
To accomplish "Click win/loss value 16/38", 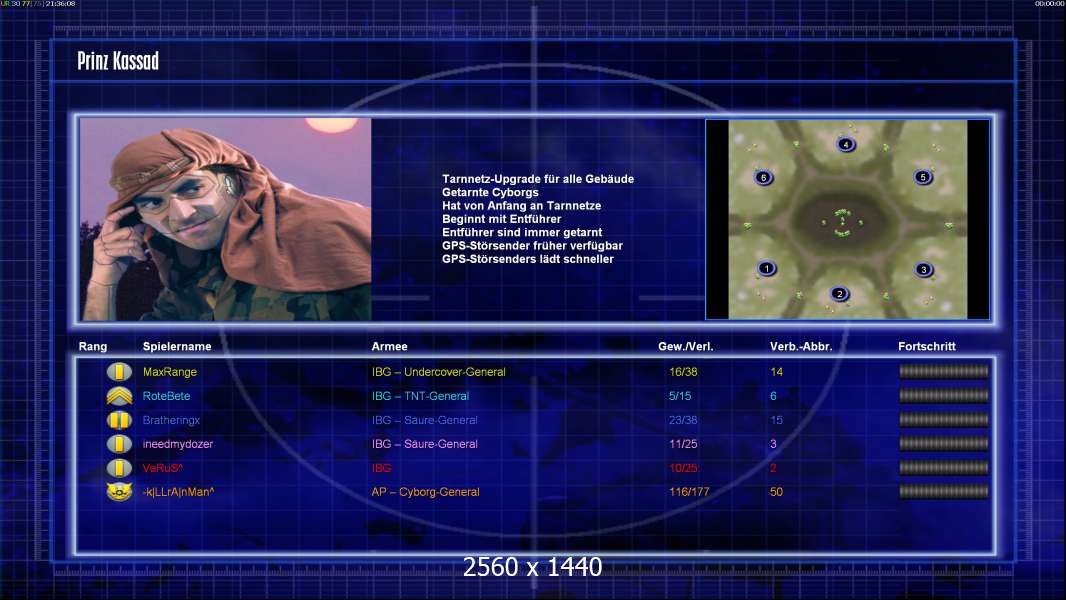I will click(x=683, y=372).
